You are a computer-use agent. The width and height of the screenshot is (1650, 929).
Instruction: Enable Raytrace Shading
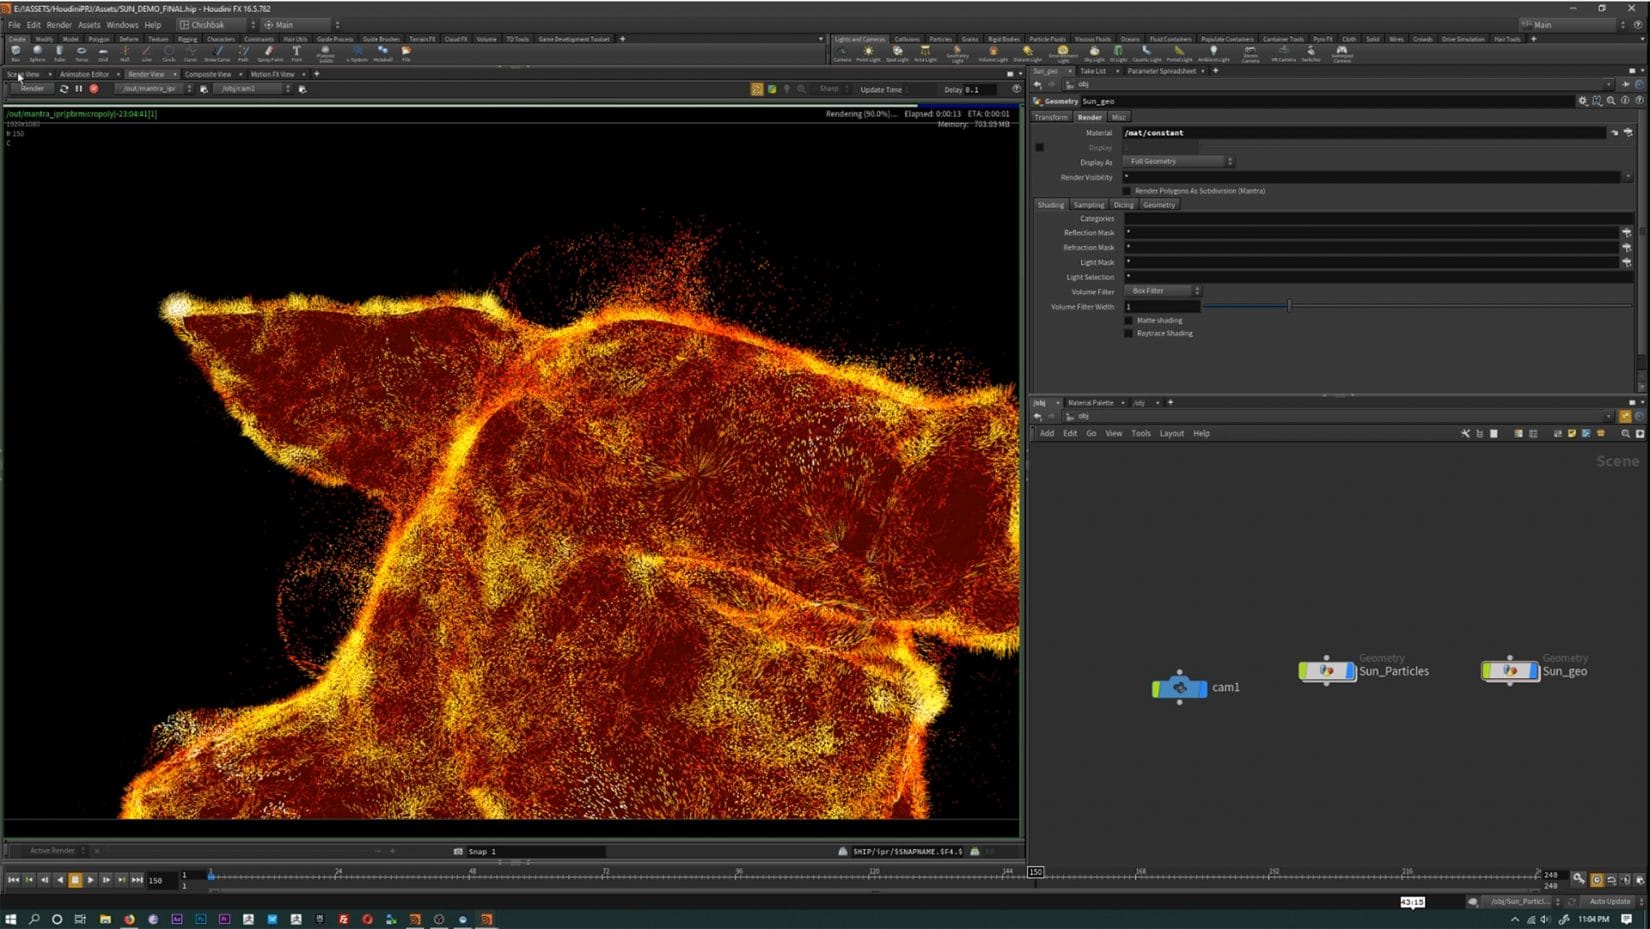click(x=1129, y=333)
